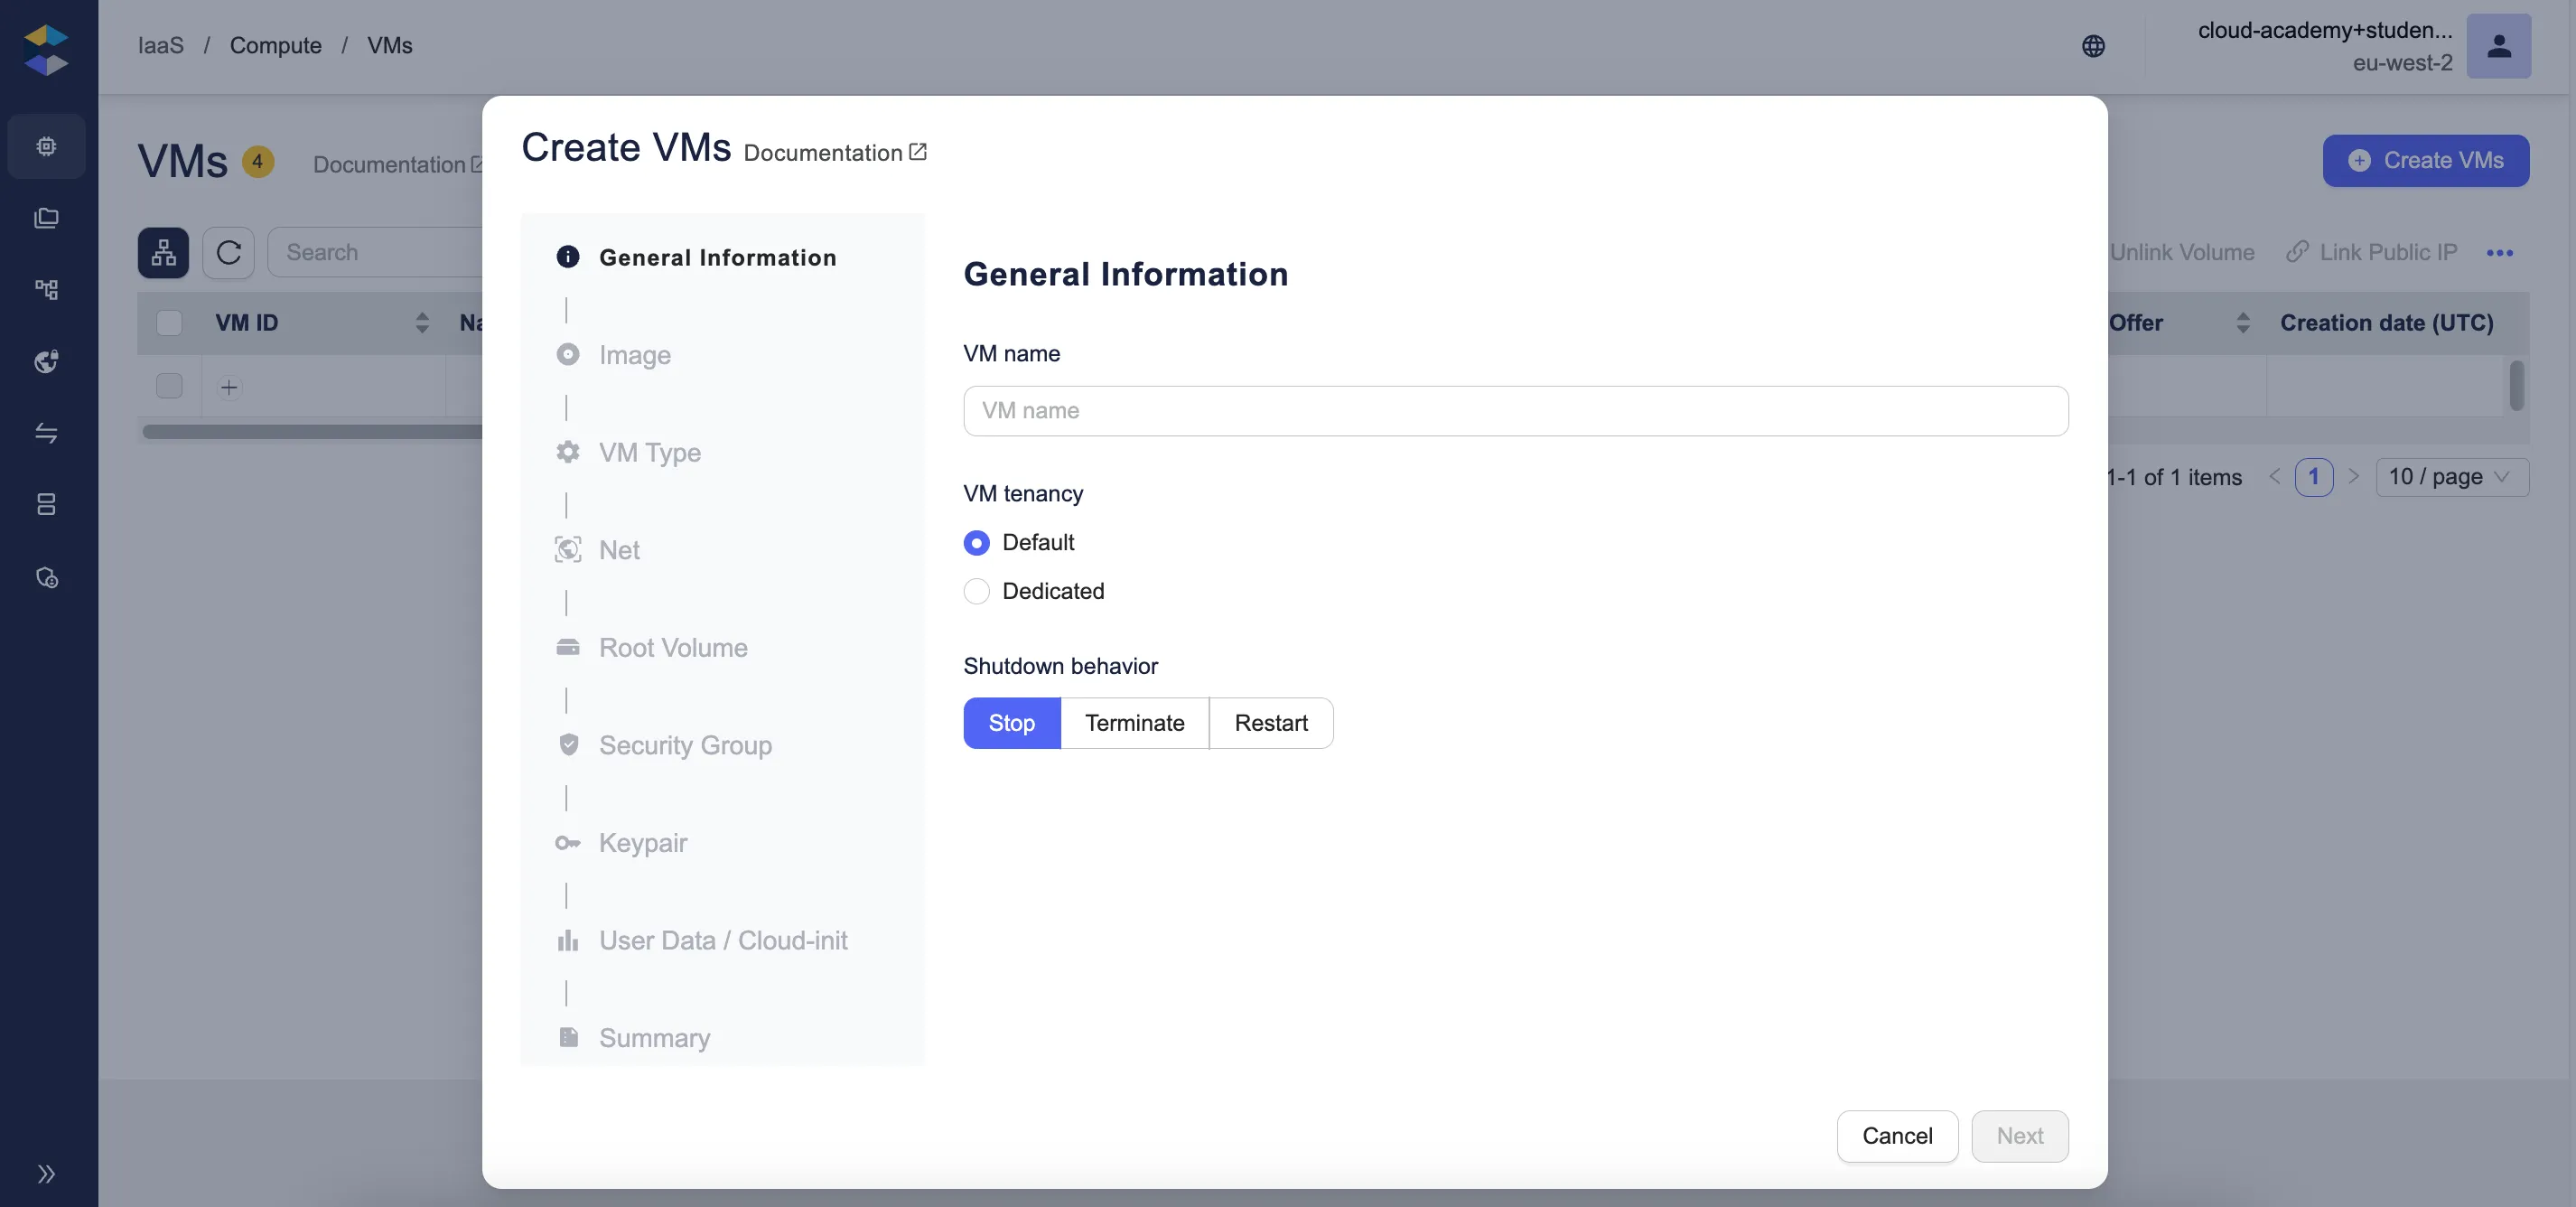
Task: Click the storage server icon in sidebar
Action: (x=46, y=504)
